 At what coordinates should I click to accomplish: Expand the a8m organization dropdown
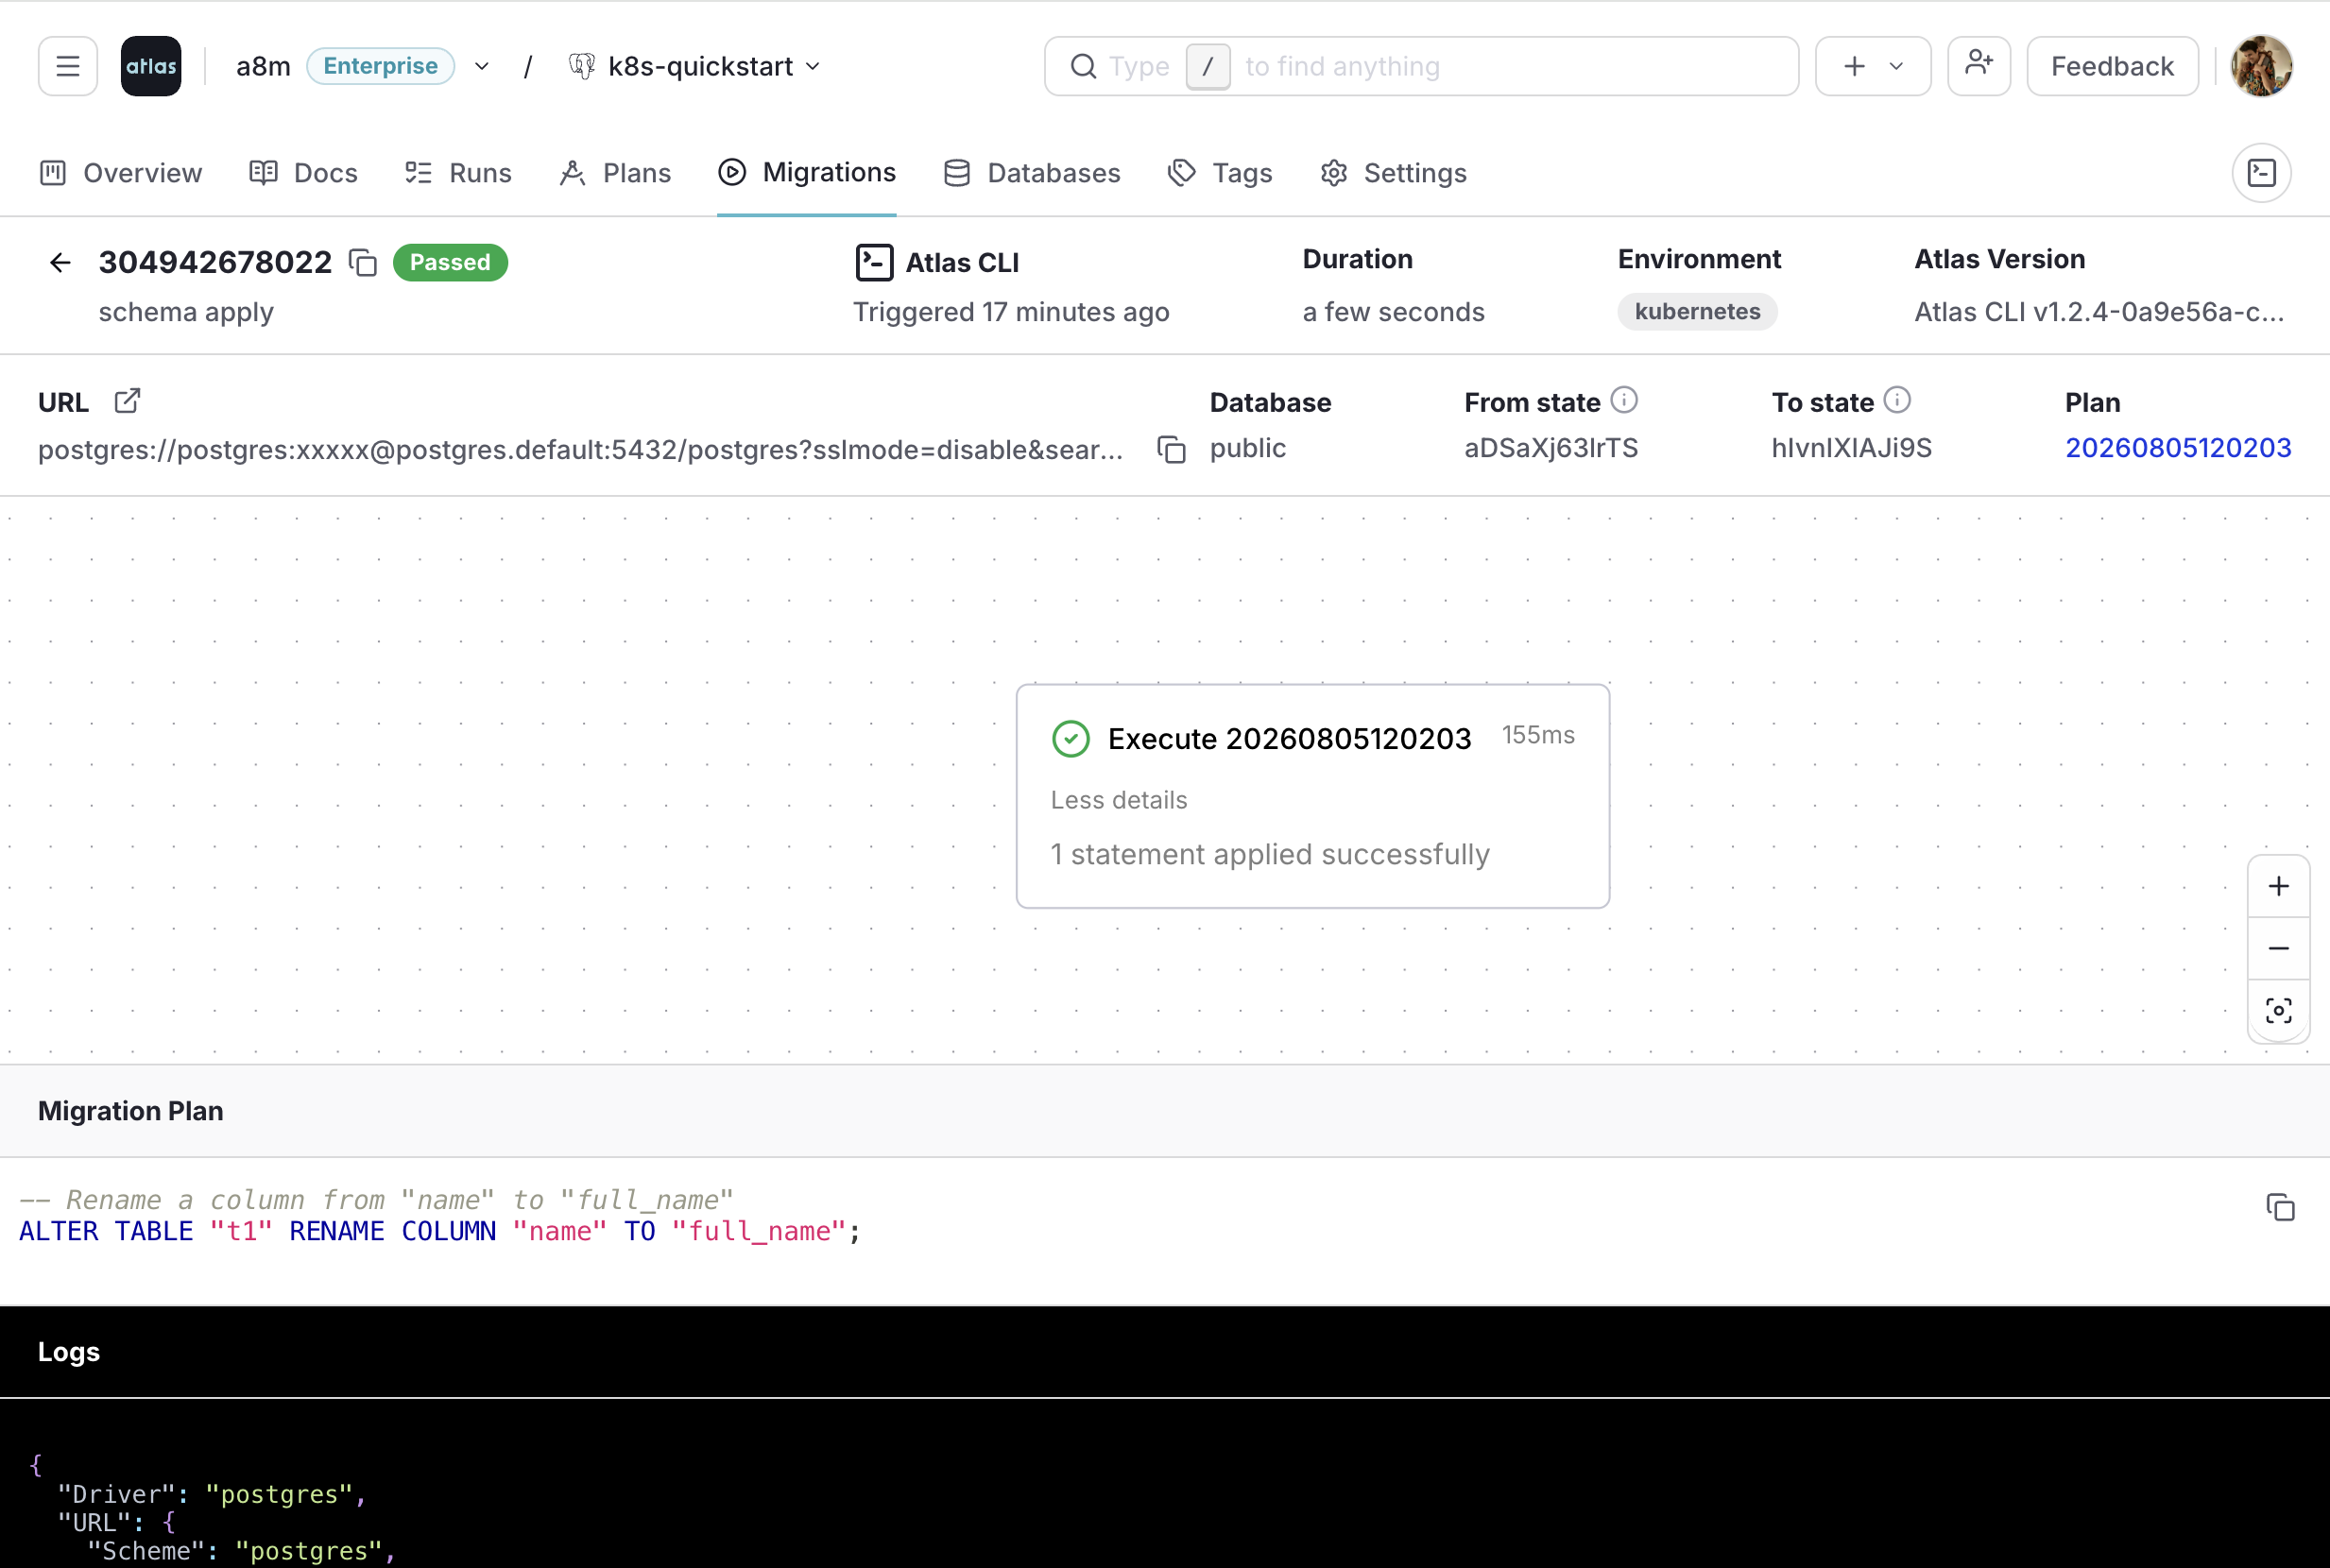(x=482, y=66)
